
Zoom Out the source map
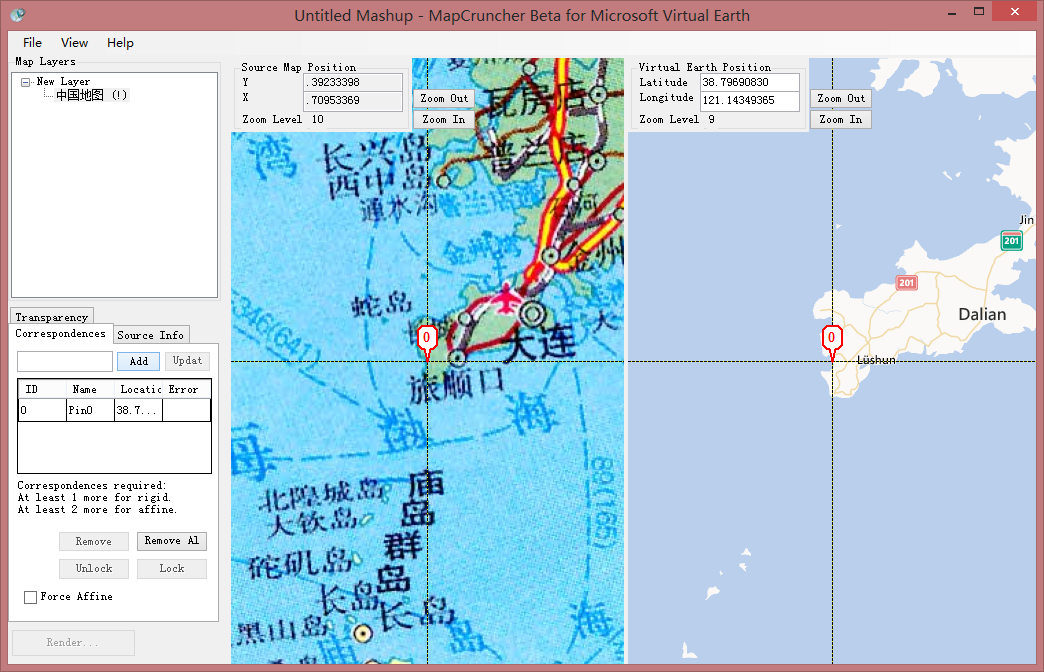444,99
